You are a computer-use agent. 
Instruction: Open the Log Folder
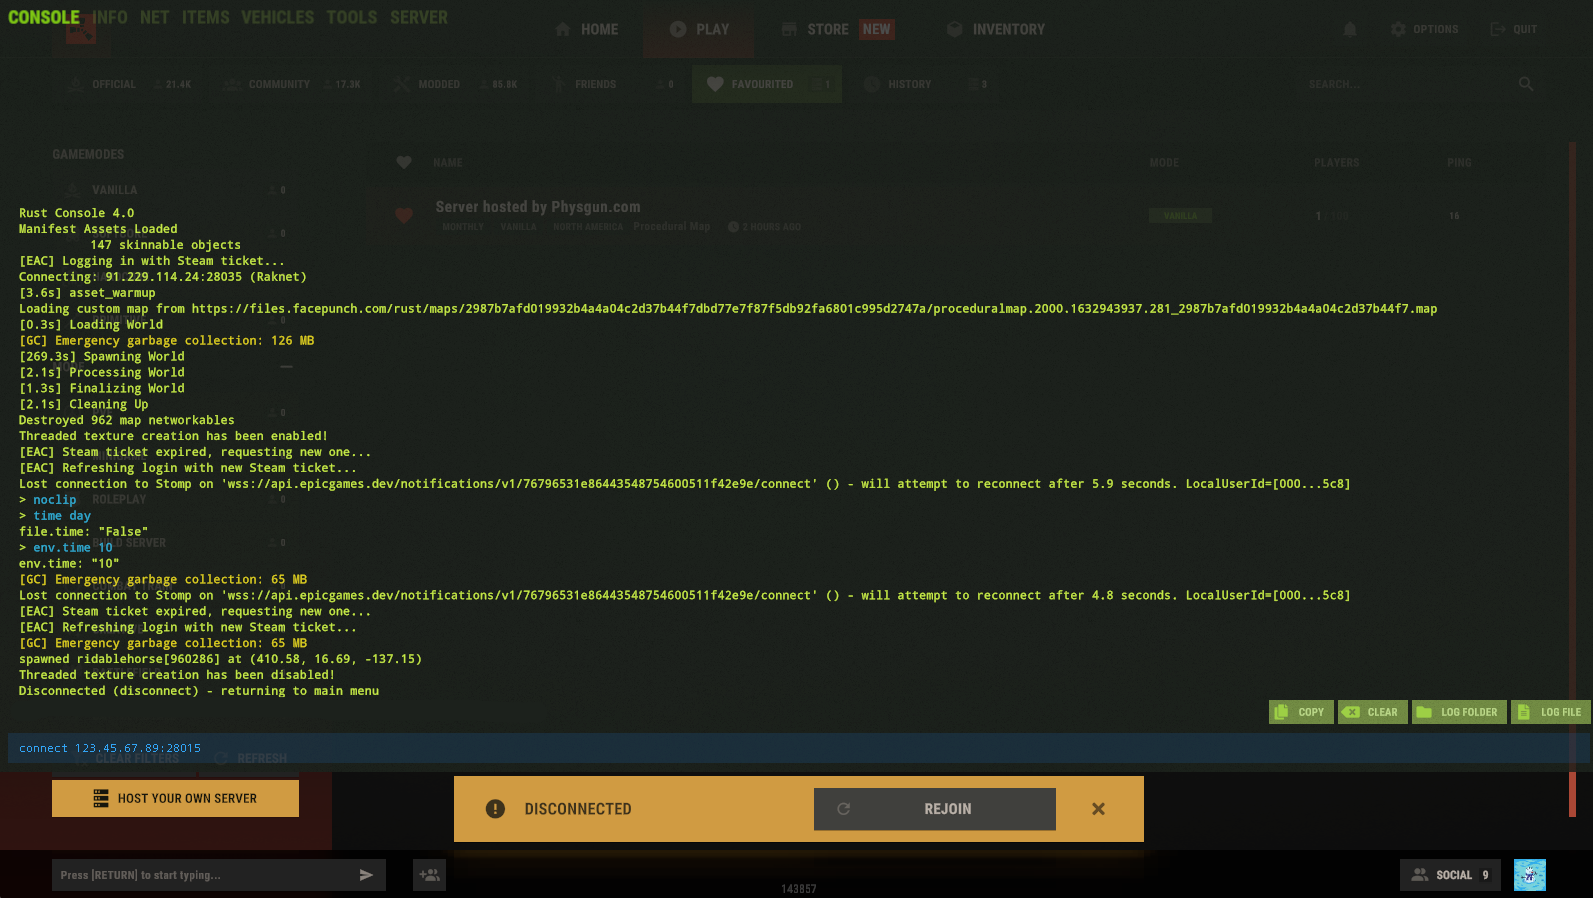(1458, 712)
